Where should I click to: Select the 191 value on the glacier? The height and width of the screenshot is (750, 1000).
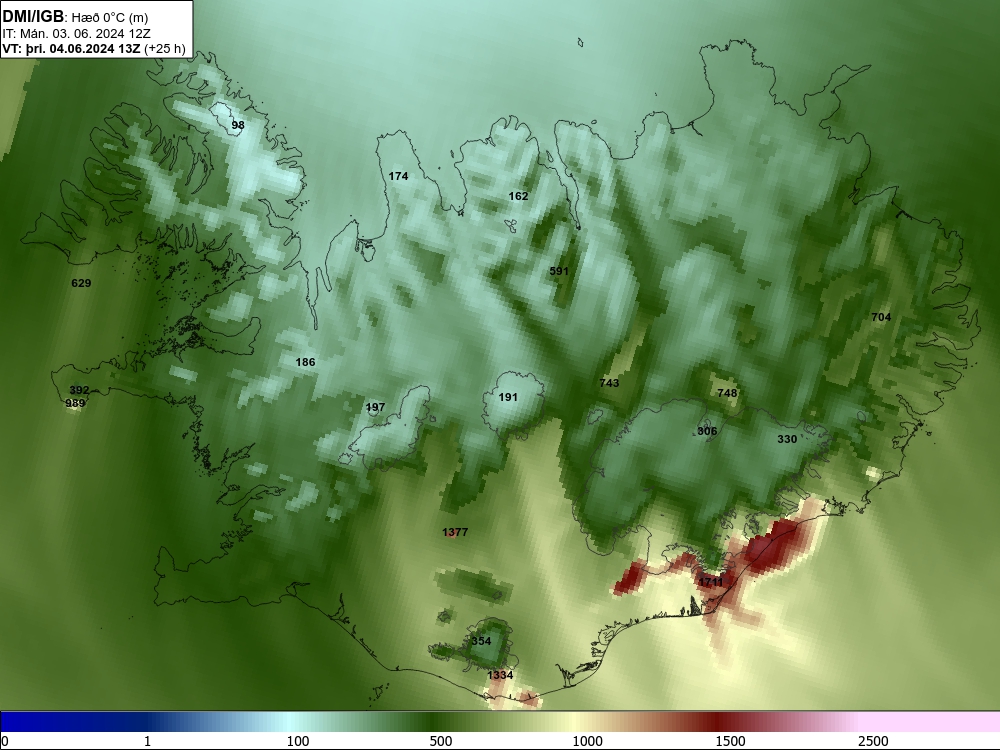pos(508,397)
